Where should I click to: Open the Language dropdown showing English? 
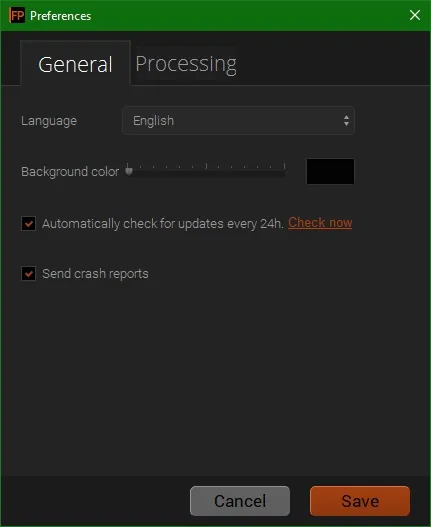pyautogui.click(x=238, y=120)
